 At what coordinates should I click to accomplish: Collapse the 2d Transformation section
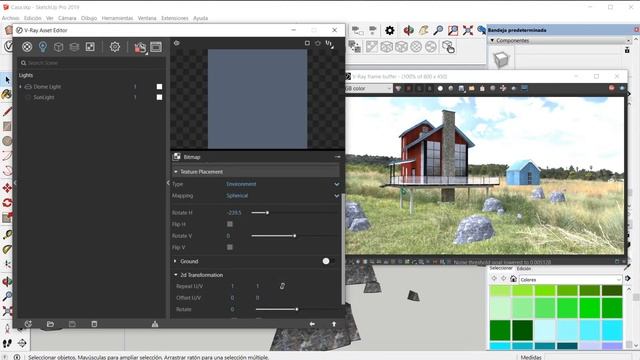click(x=176, y=275)
